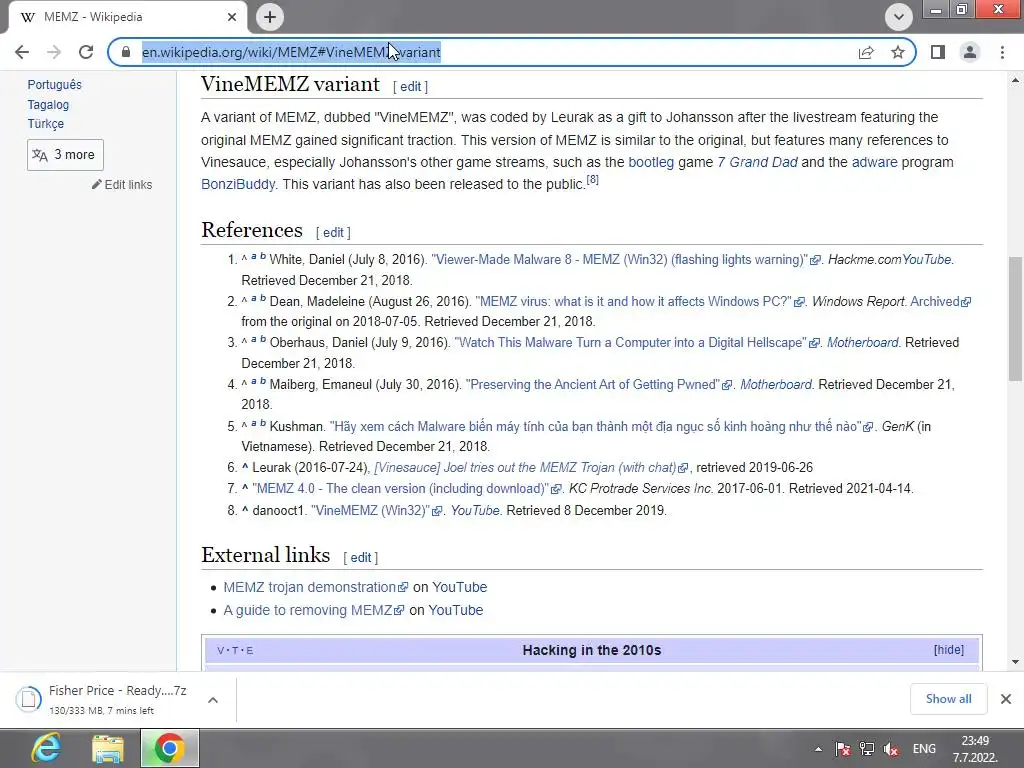This screenshot has width=1024, height=768.
Task: Jump to footnote 8 superscript
Action: [592, 180]
